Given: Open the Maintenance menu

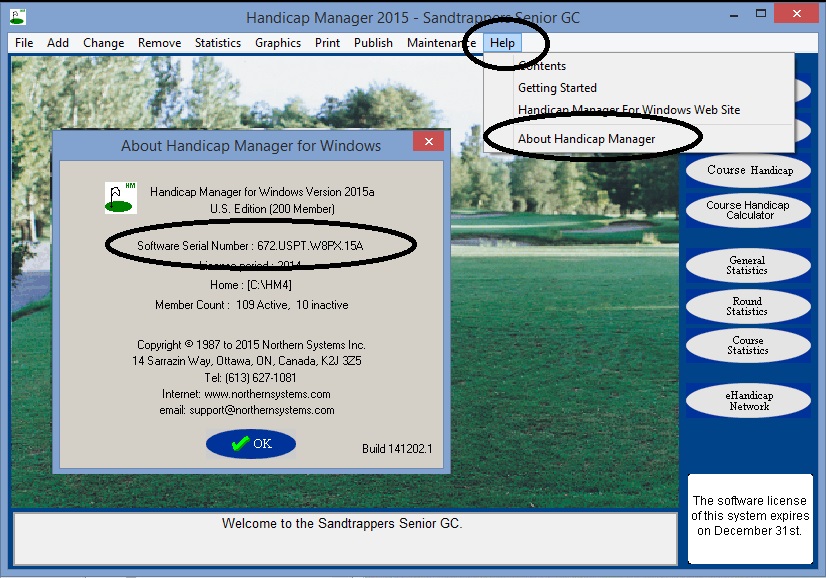Looking at the screenshot, I should click(441, 43).
